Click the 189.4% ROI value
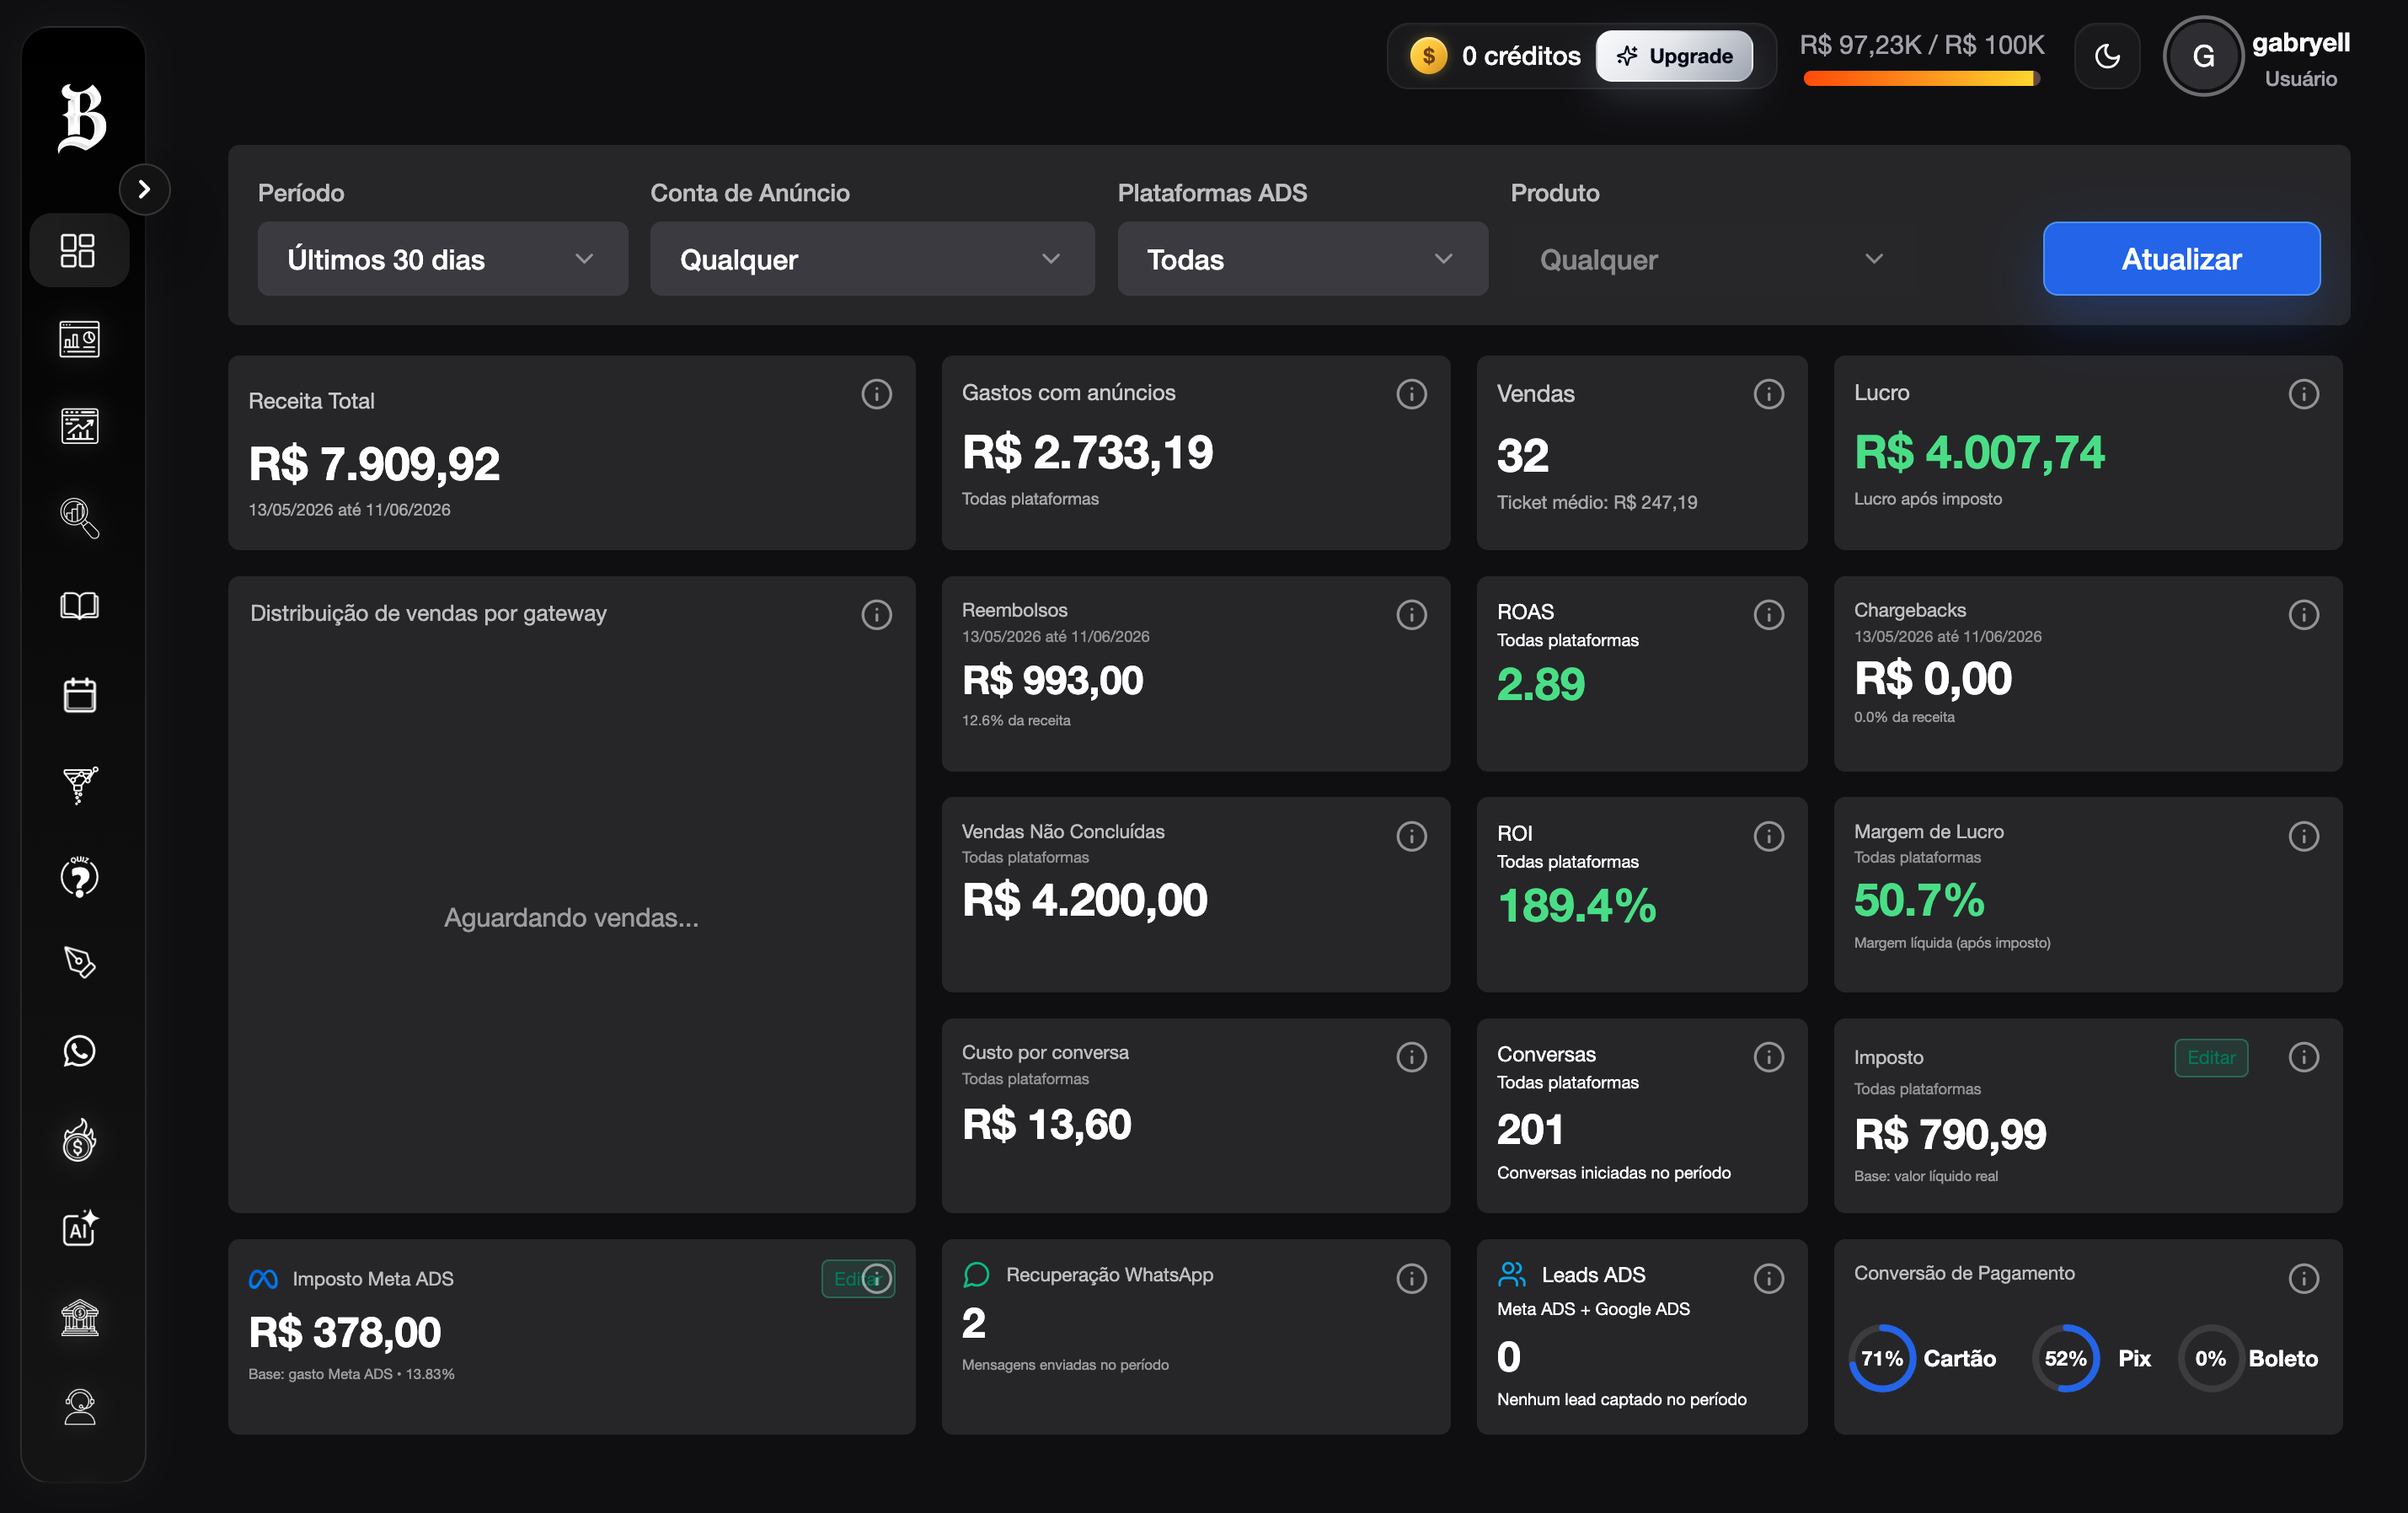The image size is (2408, 1513). [x=1577, y=905]
